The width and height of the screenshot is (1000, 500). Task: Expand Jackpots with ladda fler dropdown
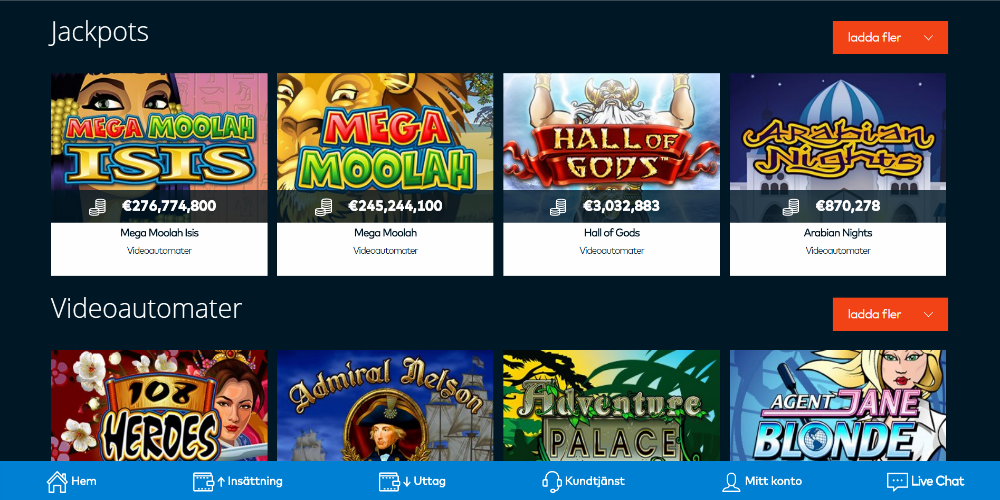pyautogui.click(x=890, y=38)
